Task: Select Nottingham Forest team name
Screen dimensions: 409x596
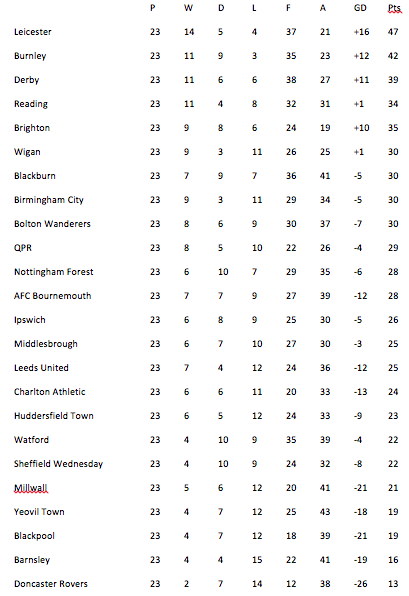Action: [54, 272]
